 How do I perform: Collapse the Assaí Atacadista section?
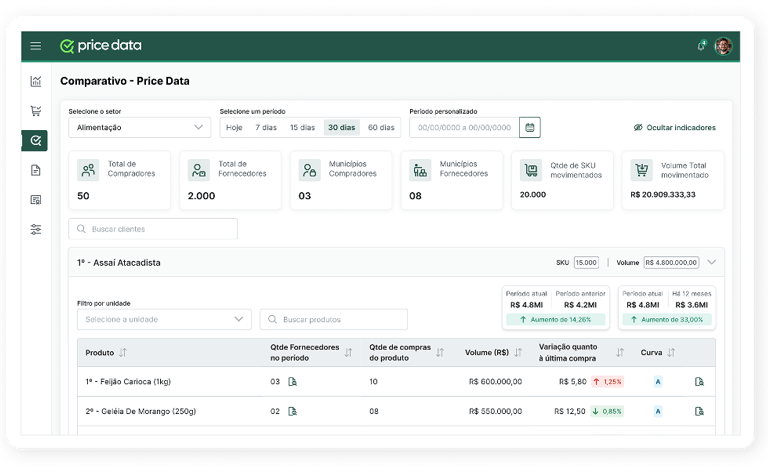tap(712, 262)
